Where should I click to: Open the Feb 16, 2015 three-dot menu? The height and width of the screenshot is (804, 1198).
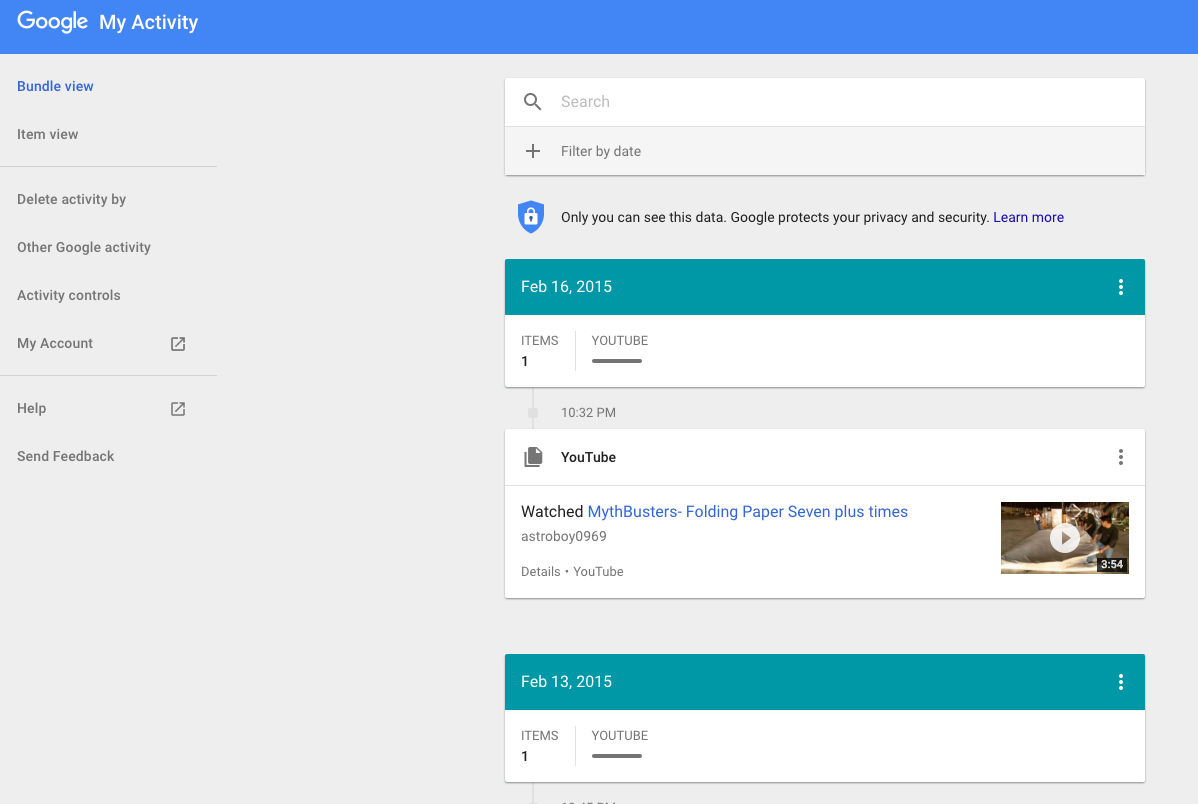coord(1120,287)
